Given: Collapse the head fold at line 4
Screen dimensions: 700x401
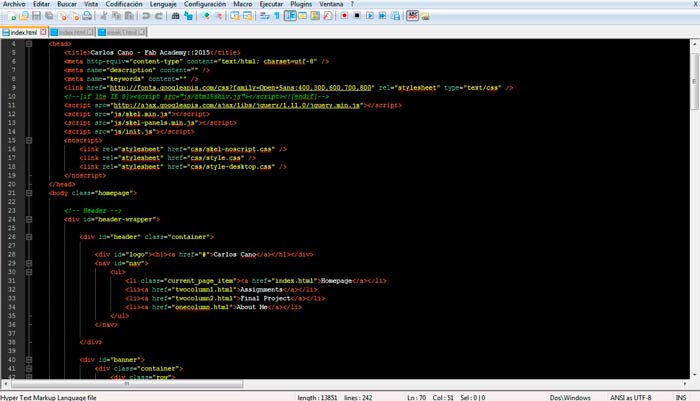Looking at the screenshot, I should tap(29, 44).
